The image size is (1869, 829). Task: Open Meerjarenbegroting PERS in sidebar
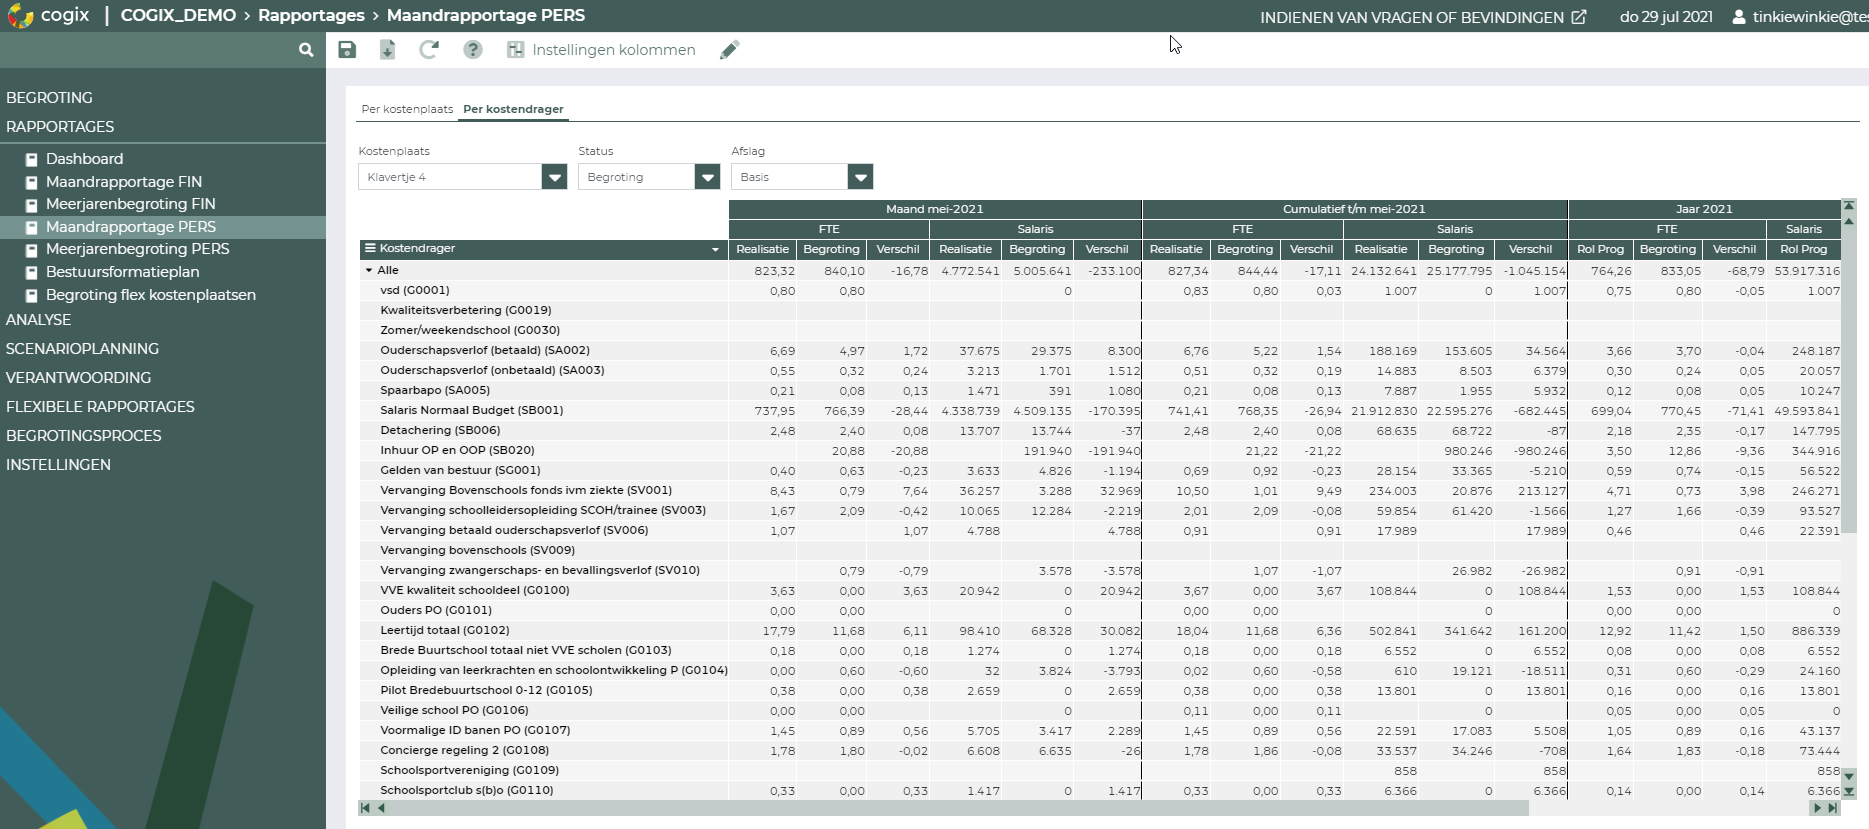(x=138, y=249)
